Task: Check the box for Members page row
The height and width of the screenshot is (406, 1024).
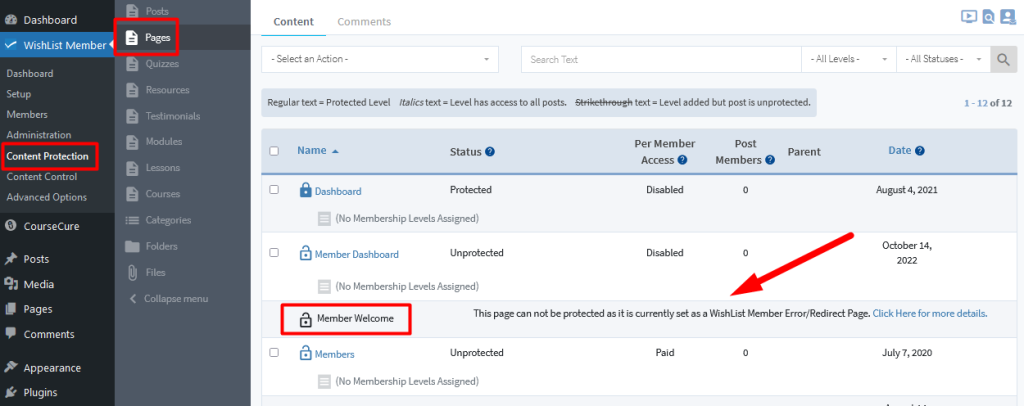Action: coord(274,352)
